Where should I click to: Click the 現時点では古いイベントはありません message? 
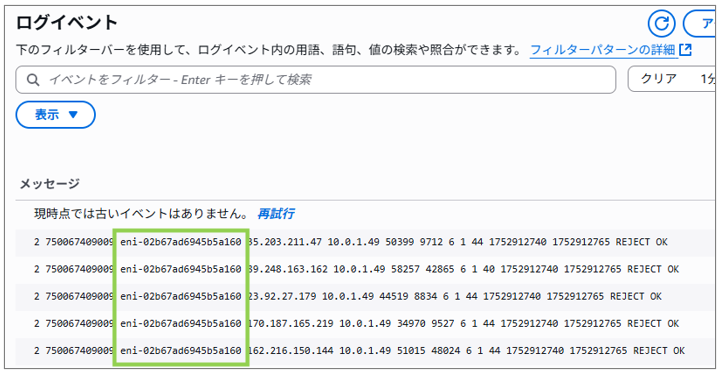[x=141, y=214]
